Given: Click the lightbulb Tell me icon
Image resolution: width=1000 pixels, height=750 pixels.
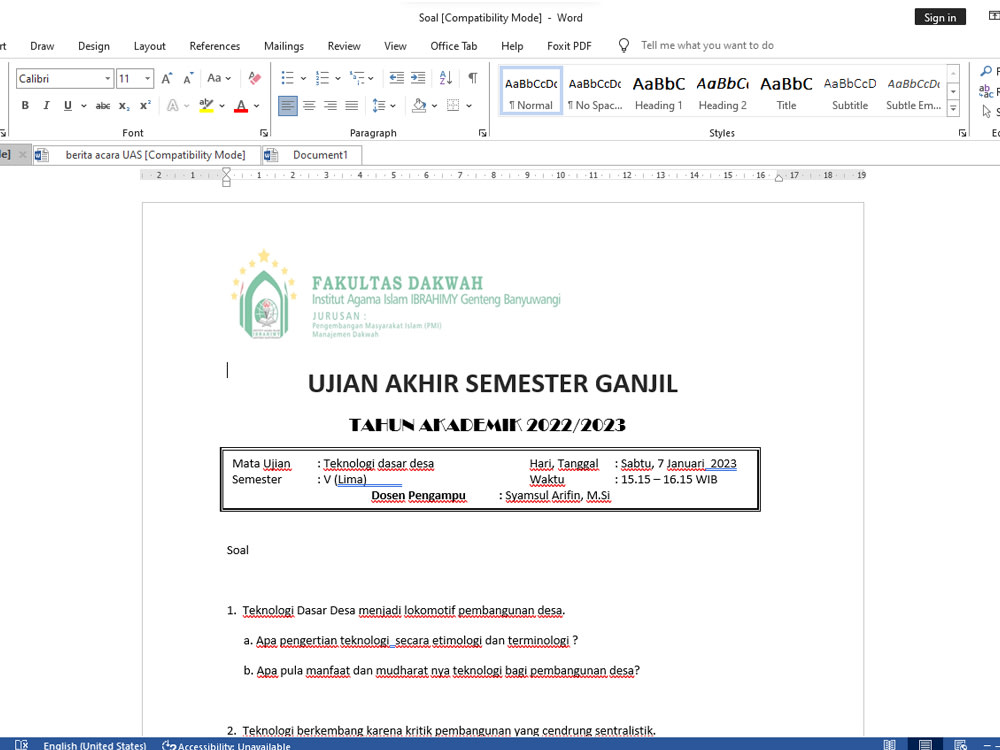Looking at the screenshot, I should pos(624,45).
